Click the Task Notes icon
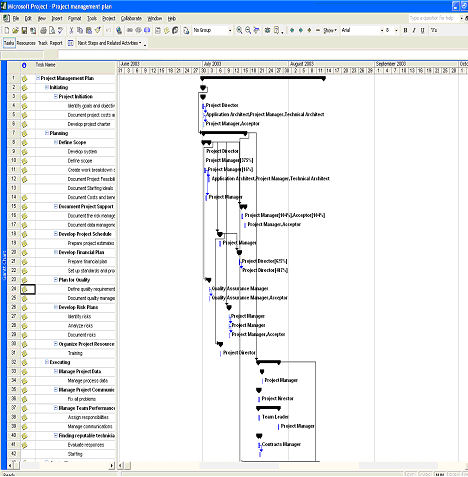Screen dimensions: 468x477 [x=167, y=30]
